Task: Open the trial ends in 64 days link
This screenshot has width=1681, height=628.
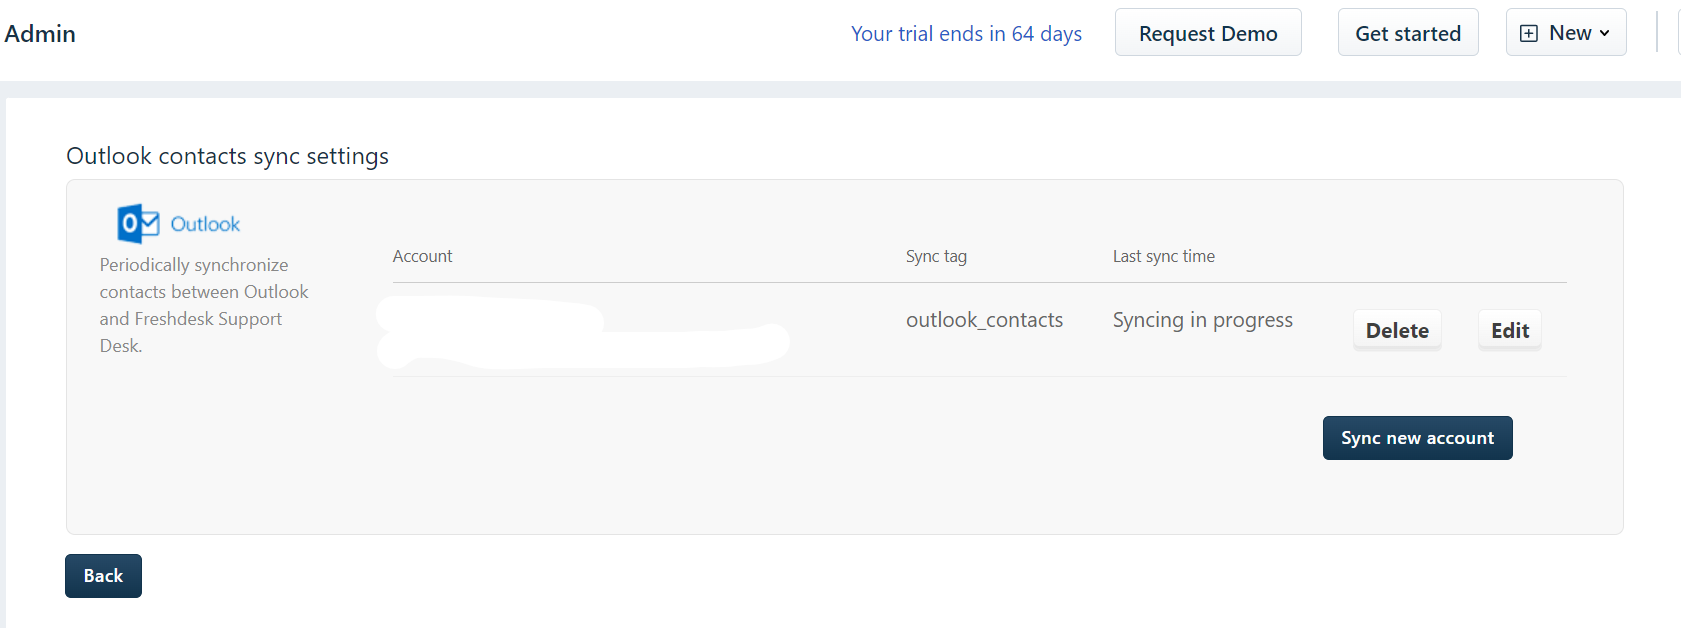Action: tap(966, 33)
